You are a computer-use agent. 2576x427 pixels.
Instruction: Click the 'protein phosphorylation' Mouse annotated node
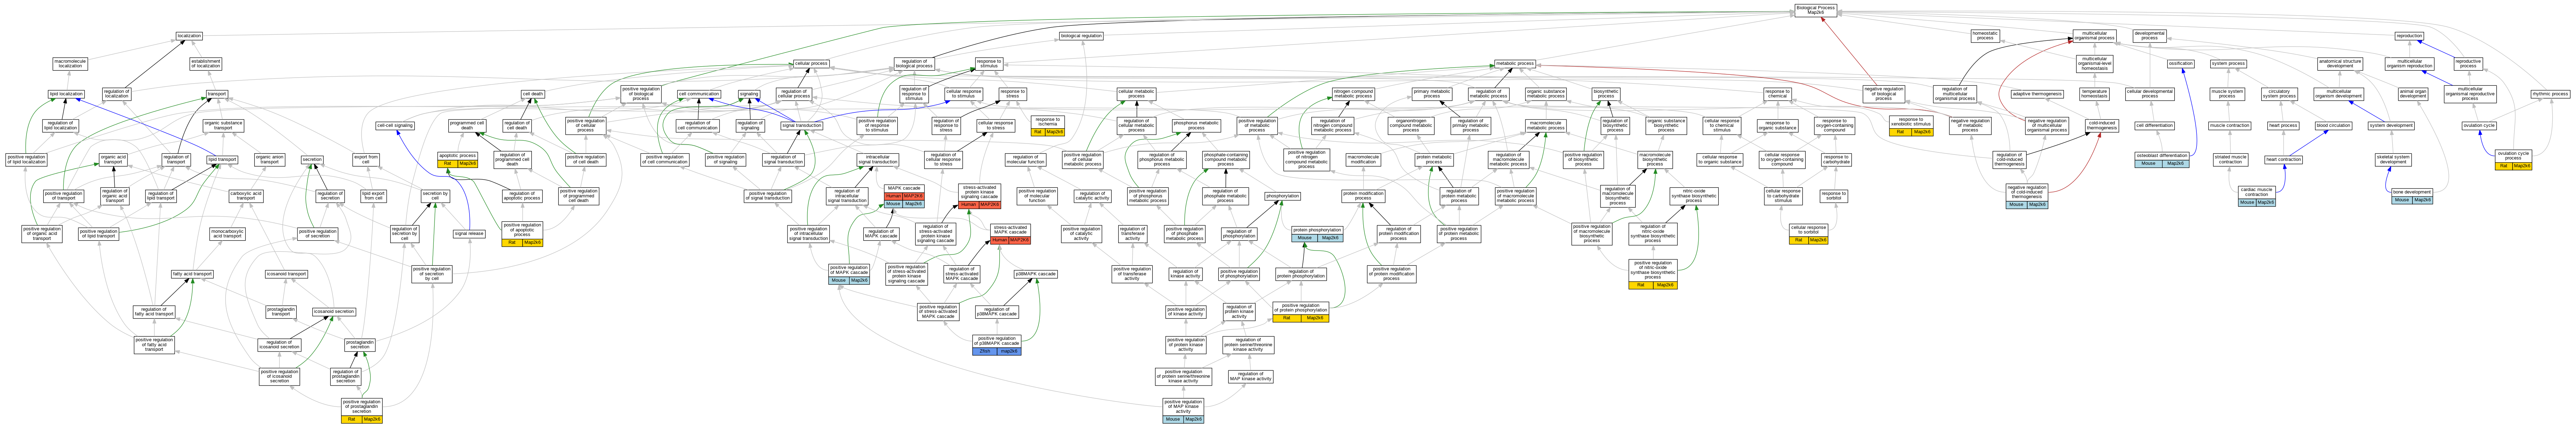click(1317, 234)
